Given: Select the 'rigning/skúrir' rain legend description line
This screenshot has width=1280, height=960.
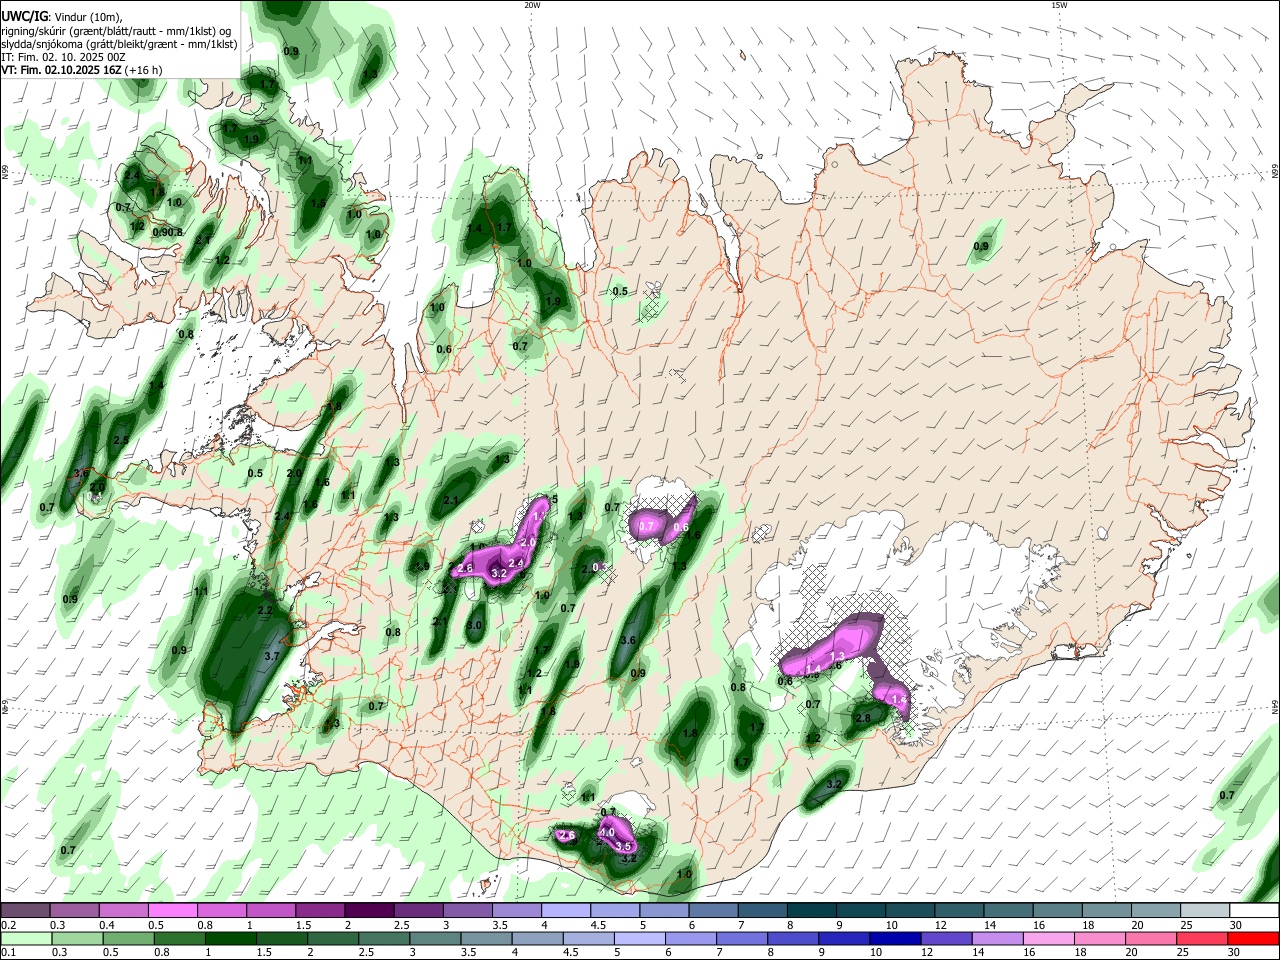Looking at the screenshot, I should click(117, 31).
